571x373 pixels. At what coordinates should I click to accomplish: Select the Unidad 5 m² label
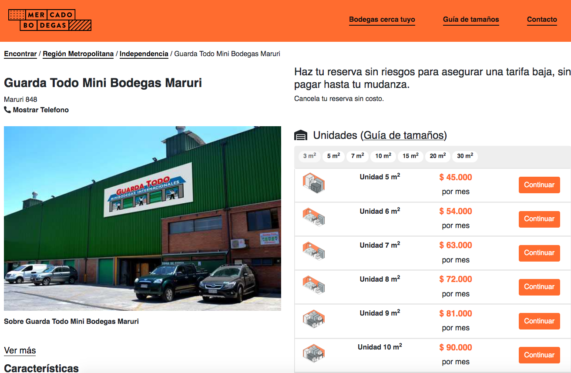(380, 177)
